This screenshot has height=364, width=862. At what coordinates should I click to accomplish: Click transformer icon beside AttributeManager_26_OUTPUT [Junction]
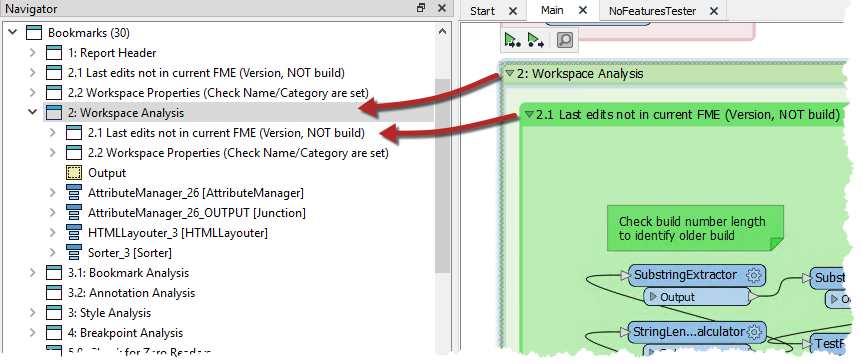[x=74, y=213]
